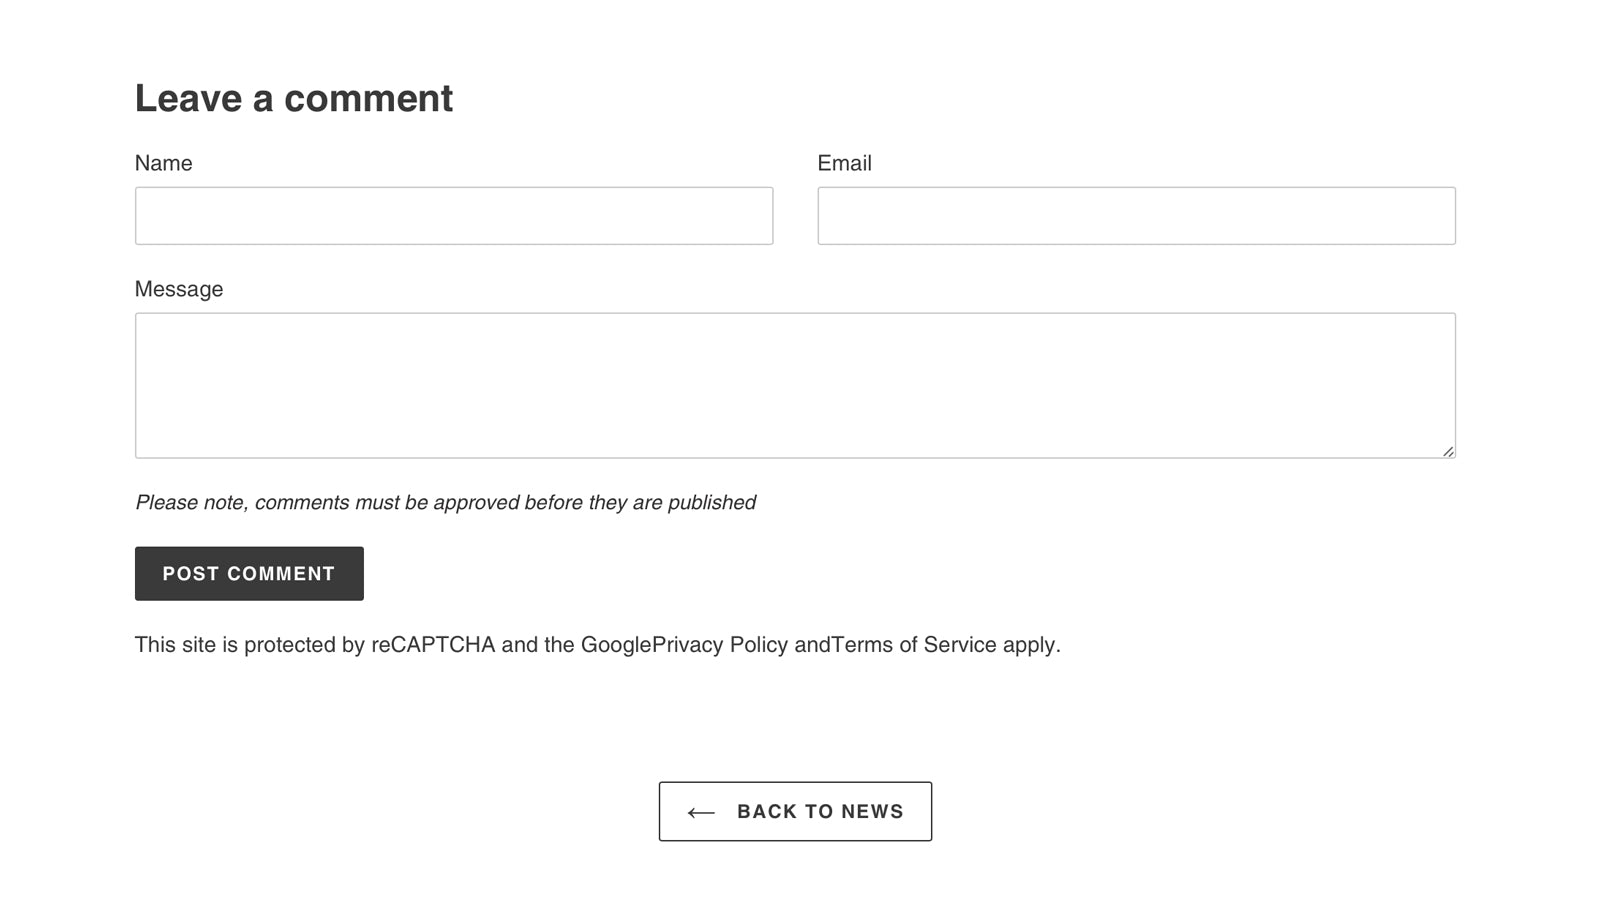Click the textarea resize handle
The height and width of the screenshot is (900, 1600).
pyautogui.click(x=1449, y=452)
